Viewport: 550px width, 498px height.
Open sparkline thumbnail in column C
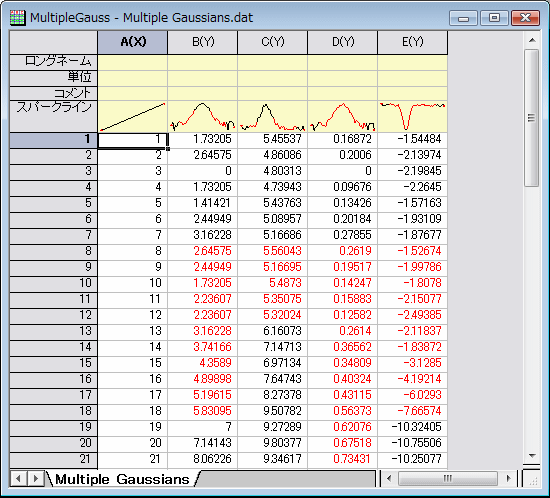273,116
